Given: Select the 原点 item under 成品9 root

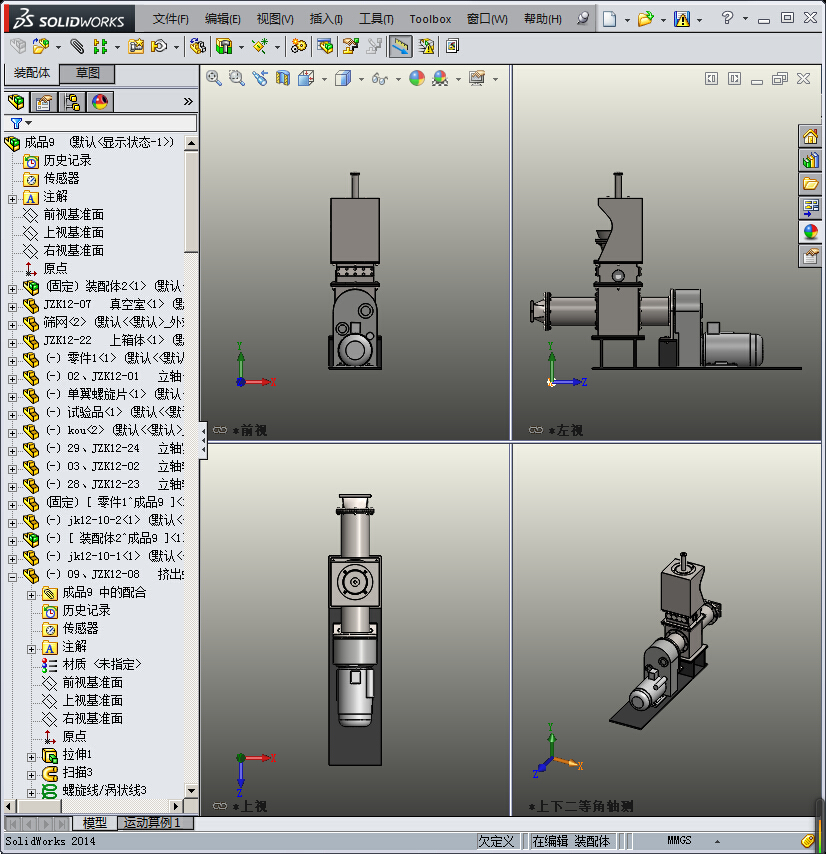Looking at the screenshot, I should tap(55, 269).
